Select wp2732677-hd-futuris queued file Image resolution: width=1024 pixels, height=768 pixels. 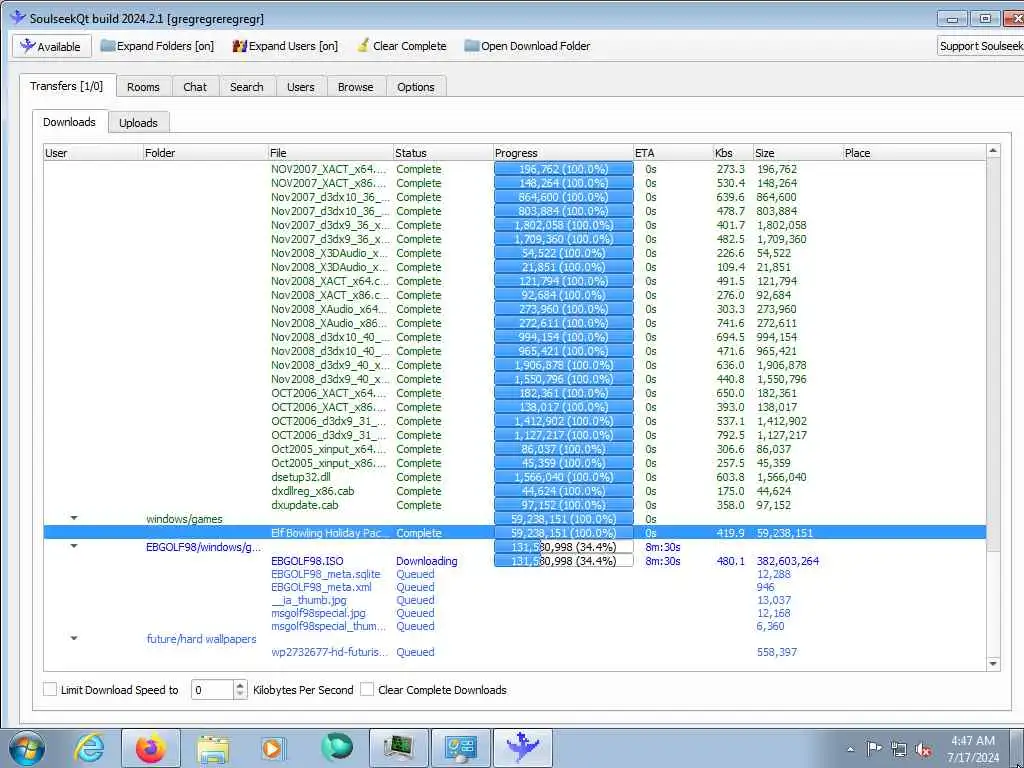point(515,652)
